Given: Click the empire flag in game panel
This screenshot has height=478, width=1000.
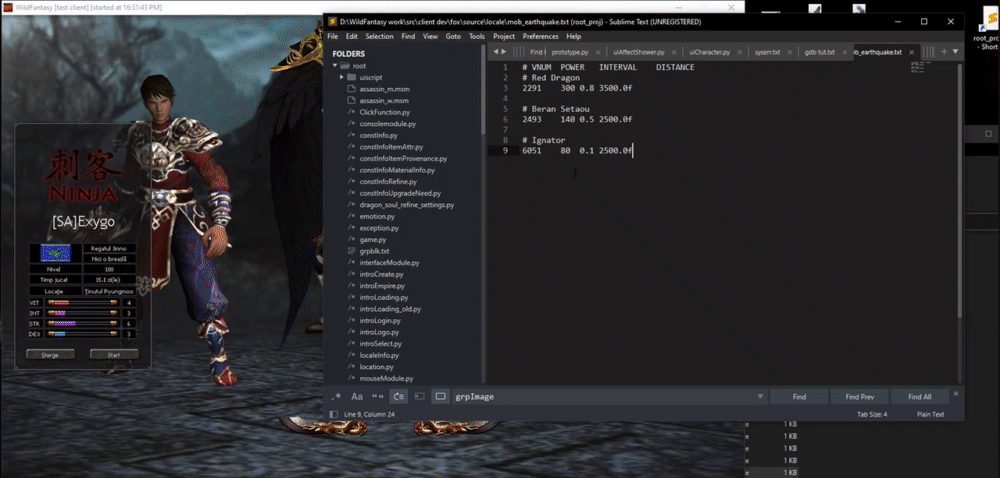Looking at the screenshot, I should (x=55, y=253).
